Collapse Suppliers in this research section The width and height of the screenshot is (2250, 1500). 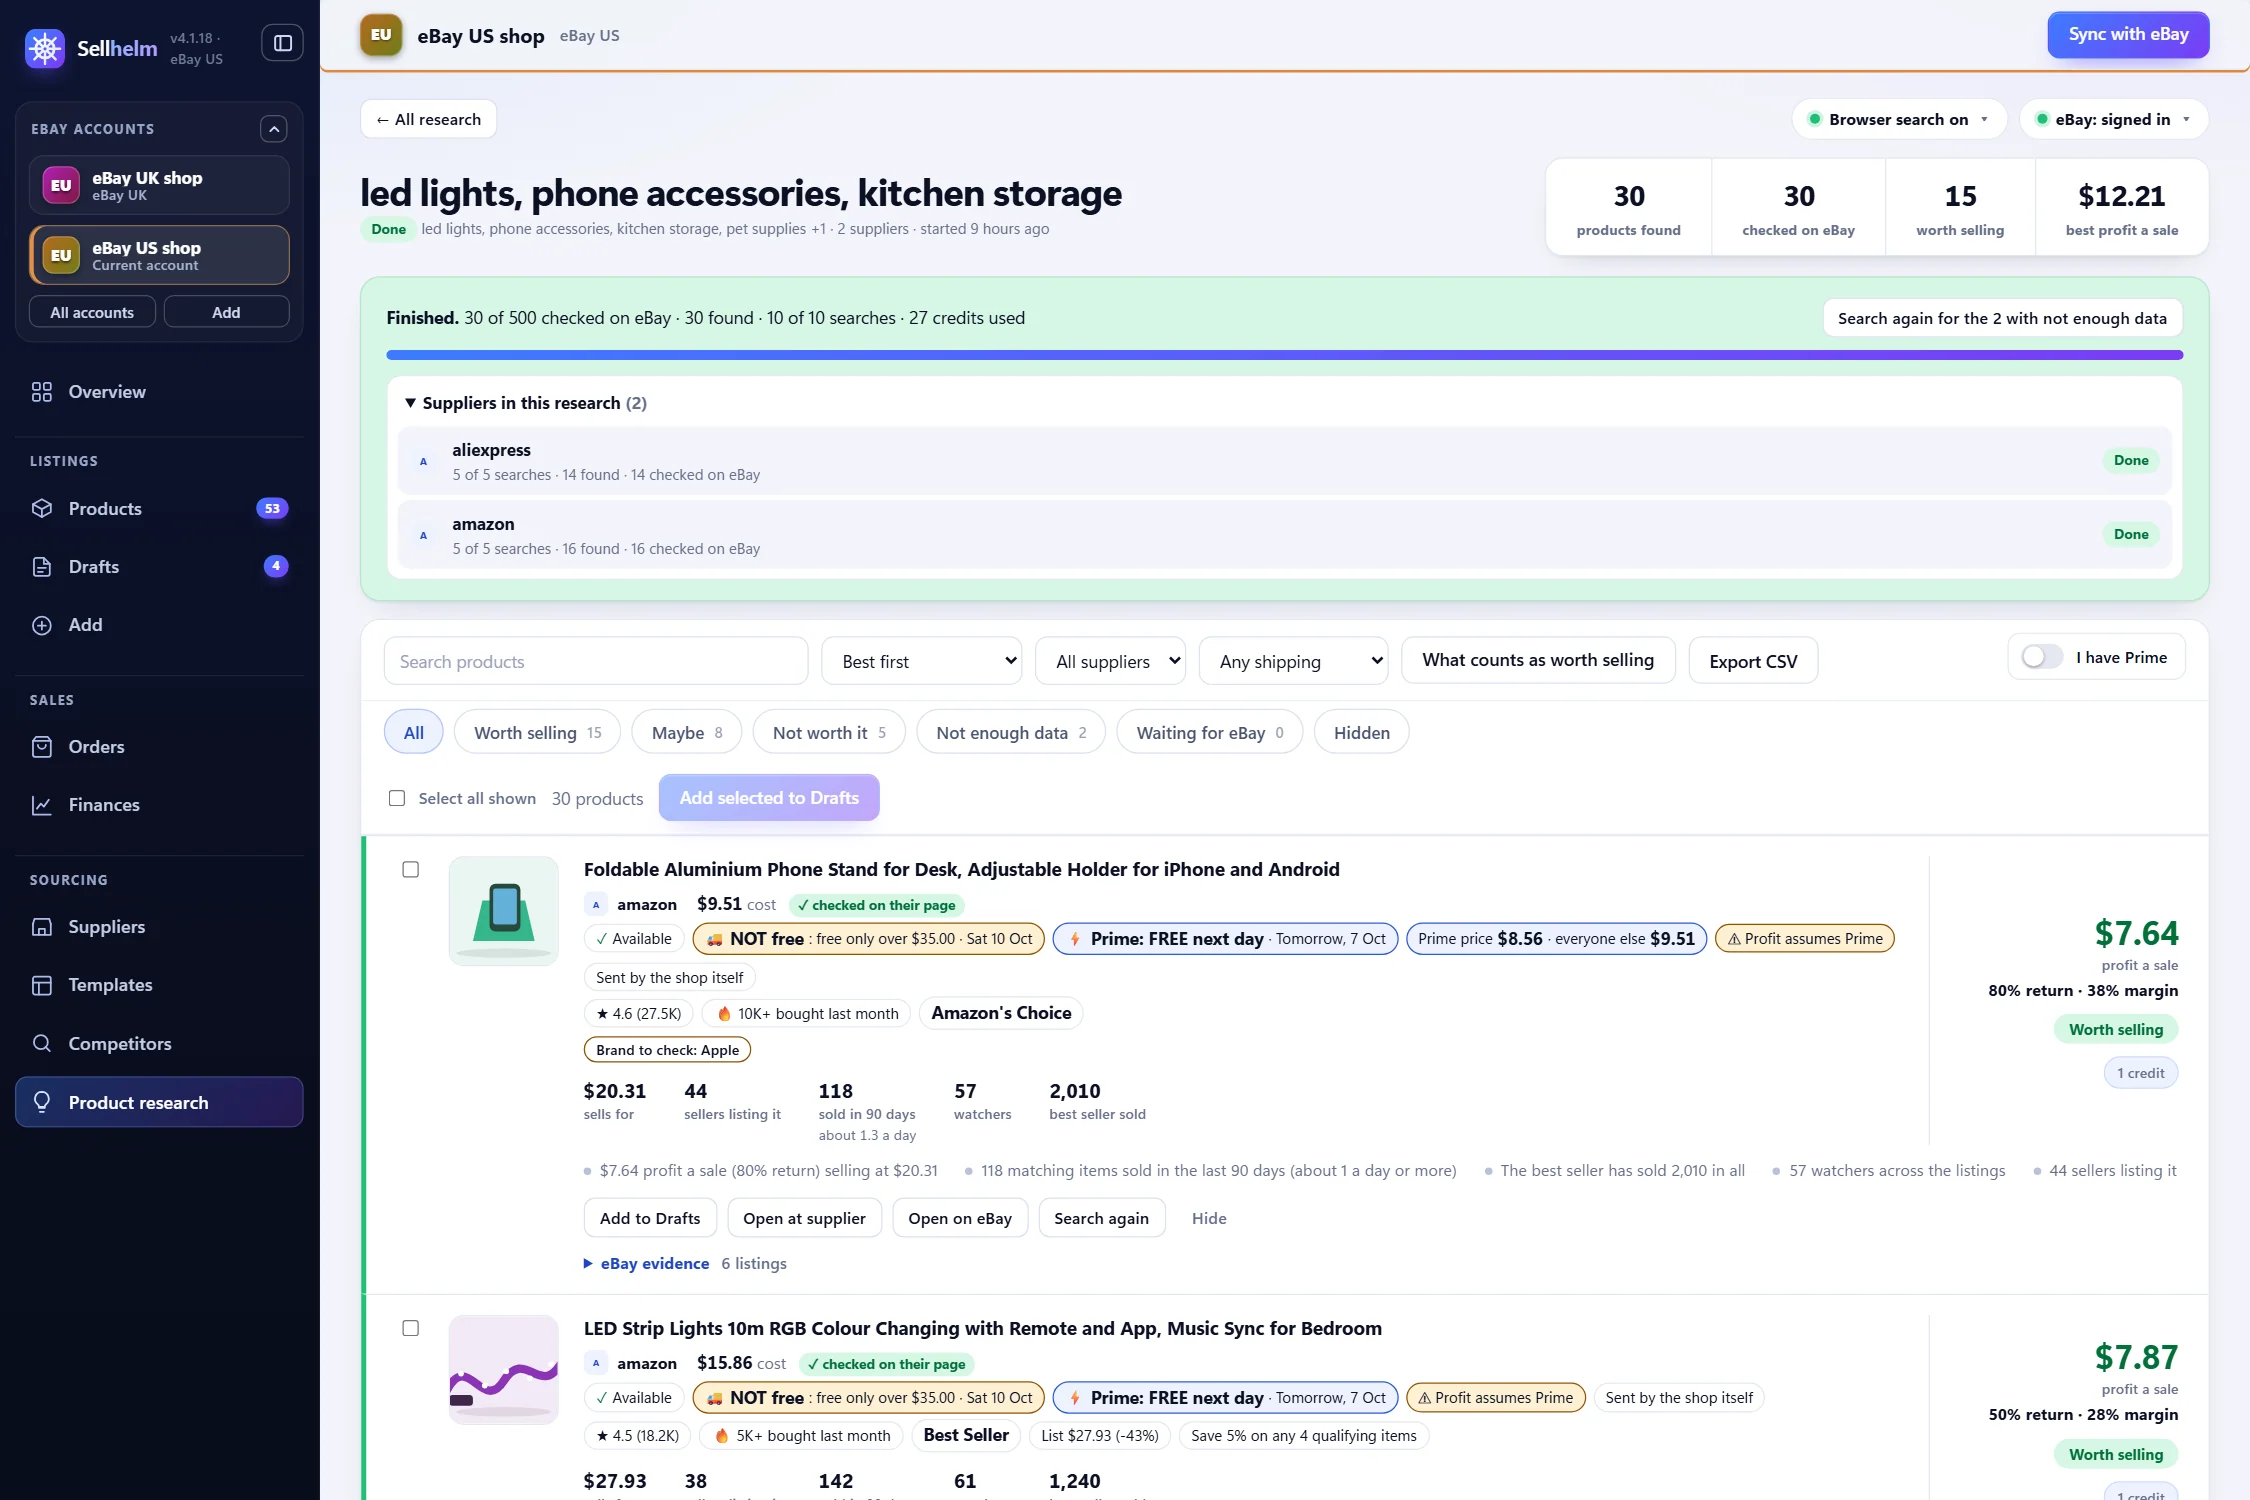click(526, 403)
